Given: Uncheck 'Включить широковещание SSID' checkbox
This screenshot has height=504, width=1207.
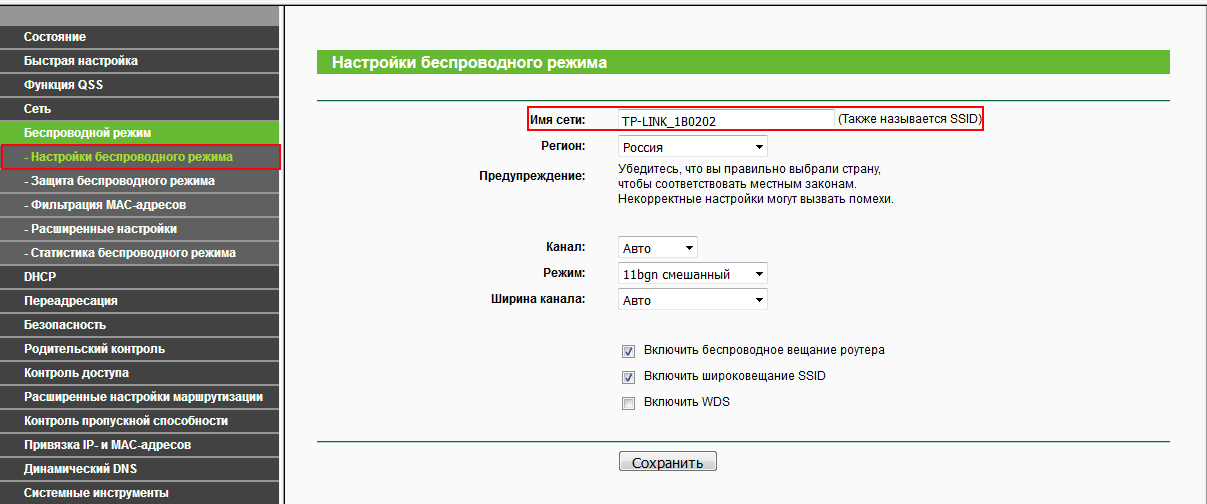Looking at the screenshot, I should click(x=629, y=377).
